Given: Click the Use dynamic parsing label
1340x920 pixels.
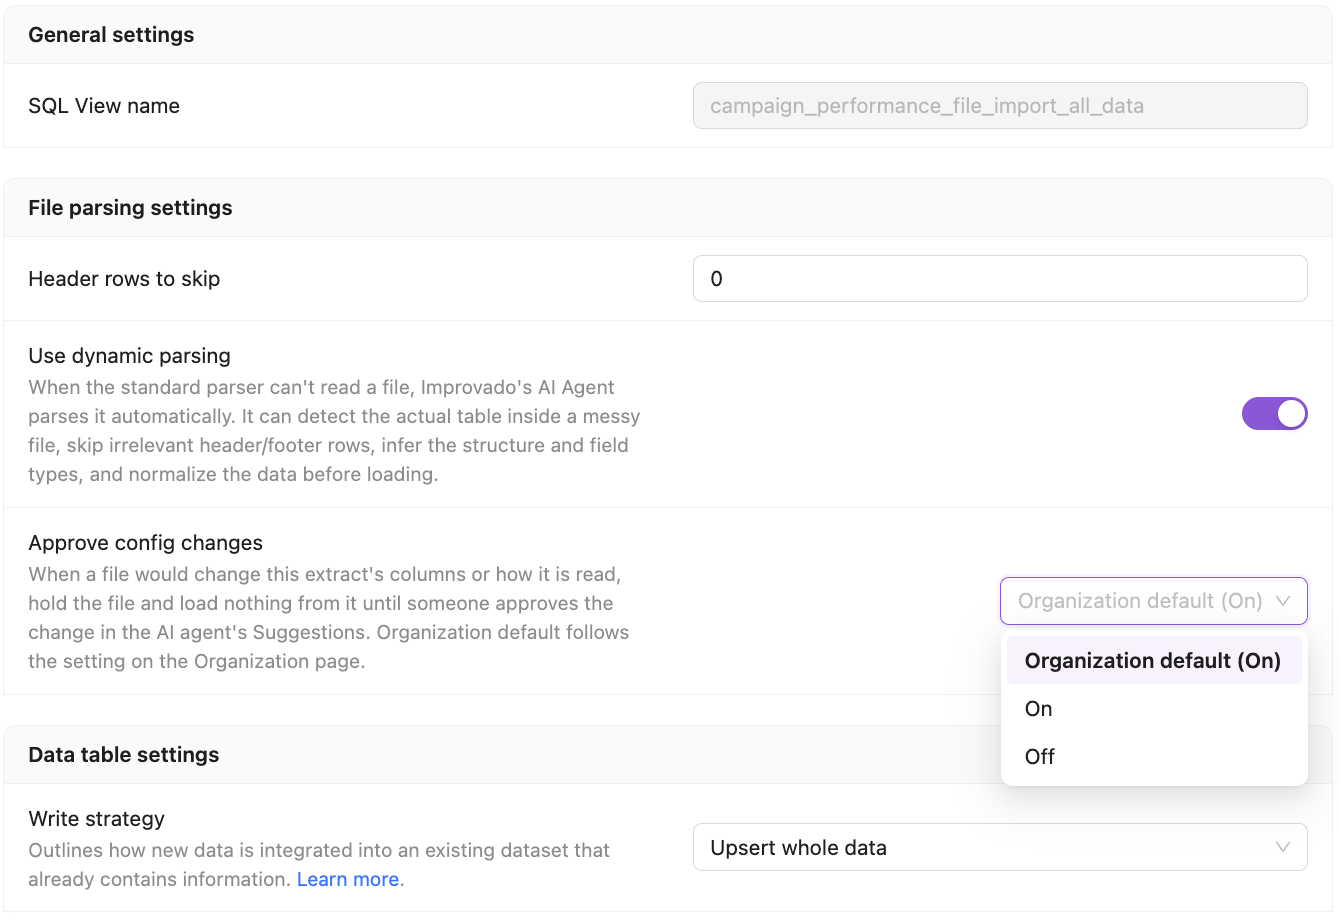Looking at the screenshot, I should click(129, 356).
